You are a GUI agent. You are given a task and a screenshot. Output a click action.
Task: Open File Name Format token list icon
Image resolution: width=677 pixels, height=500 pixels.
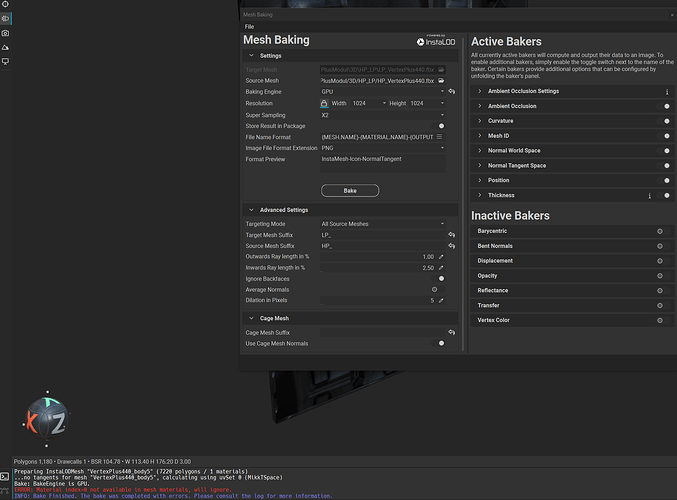tap(439, 136)
